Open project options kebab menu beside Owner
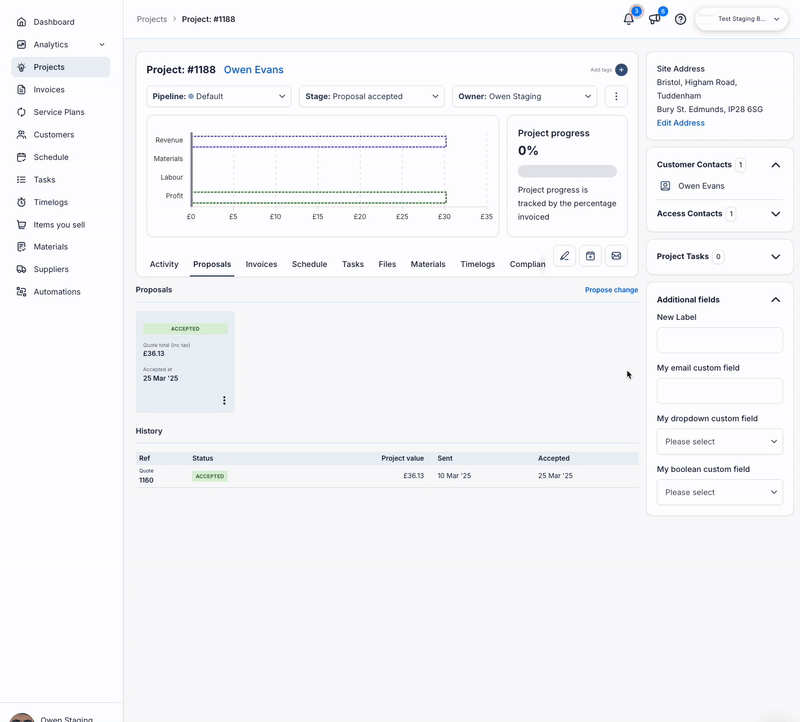800x722 pixels. click(x=616, y=97)
